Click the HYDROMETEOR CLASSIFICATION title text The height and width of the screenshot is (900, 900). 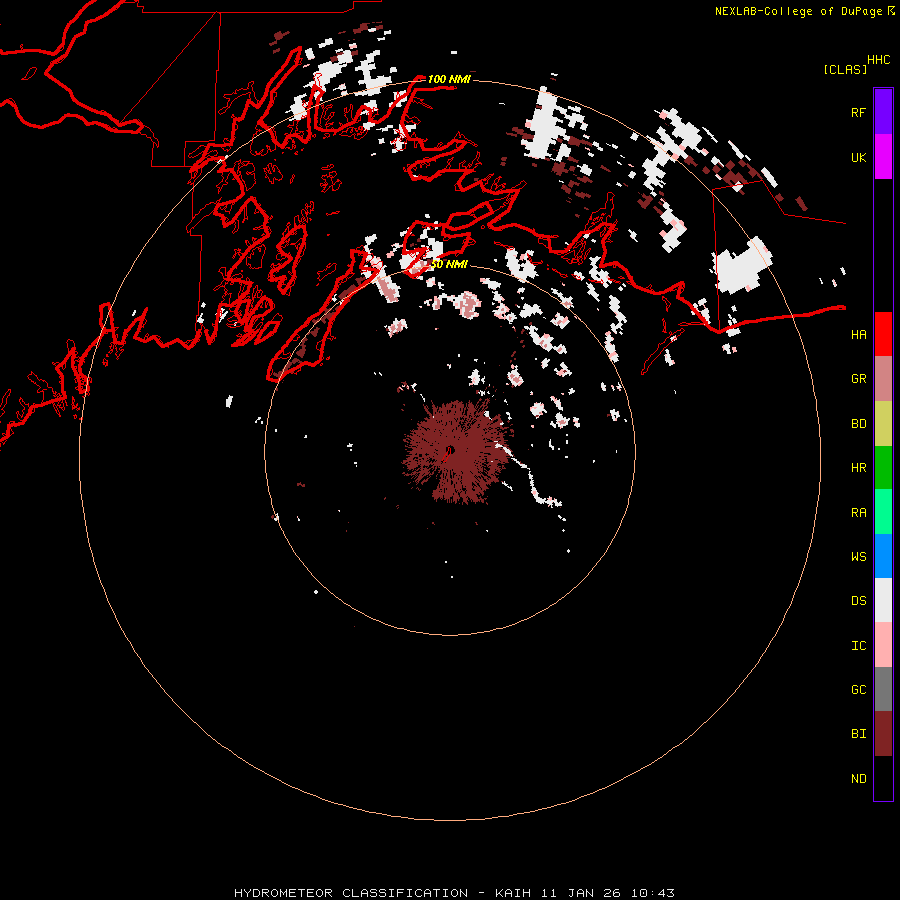click(351, 893)
